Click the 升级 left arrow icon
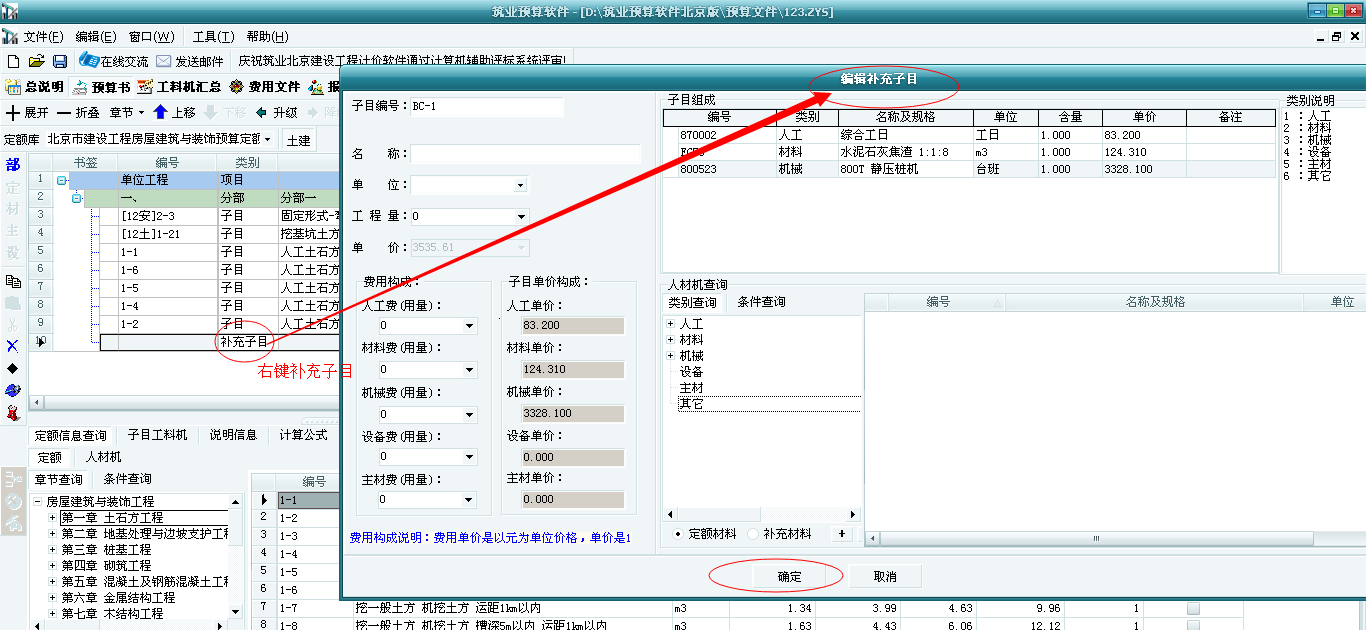 (x=262, y=113)
